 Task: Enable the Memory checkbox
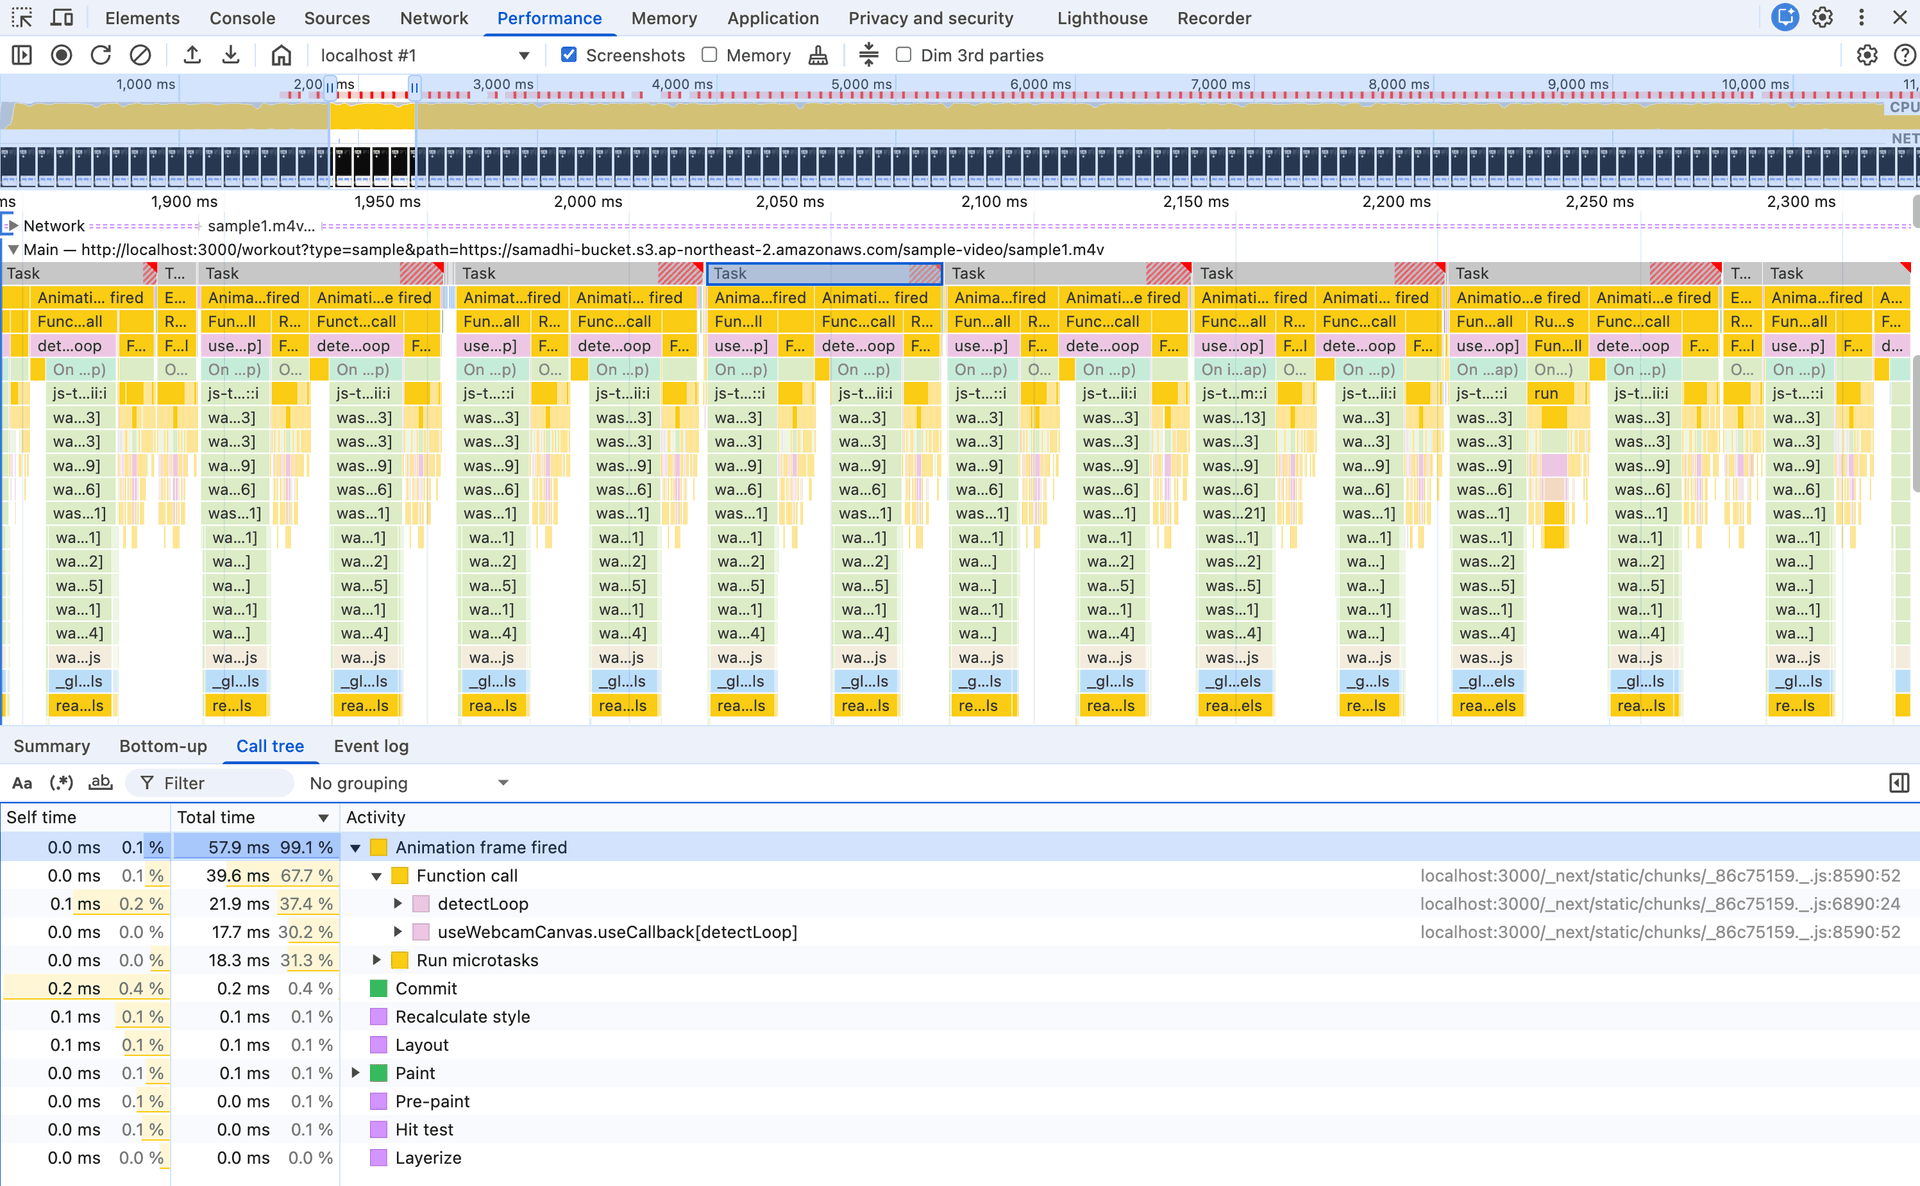[x=710, y=55]
